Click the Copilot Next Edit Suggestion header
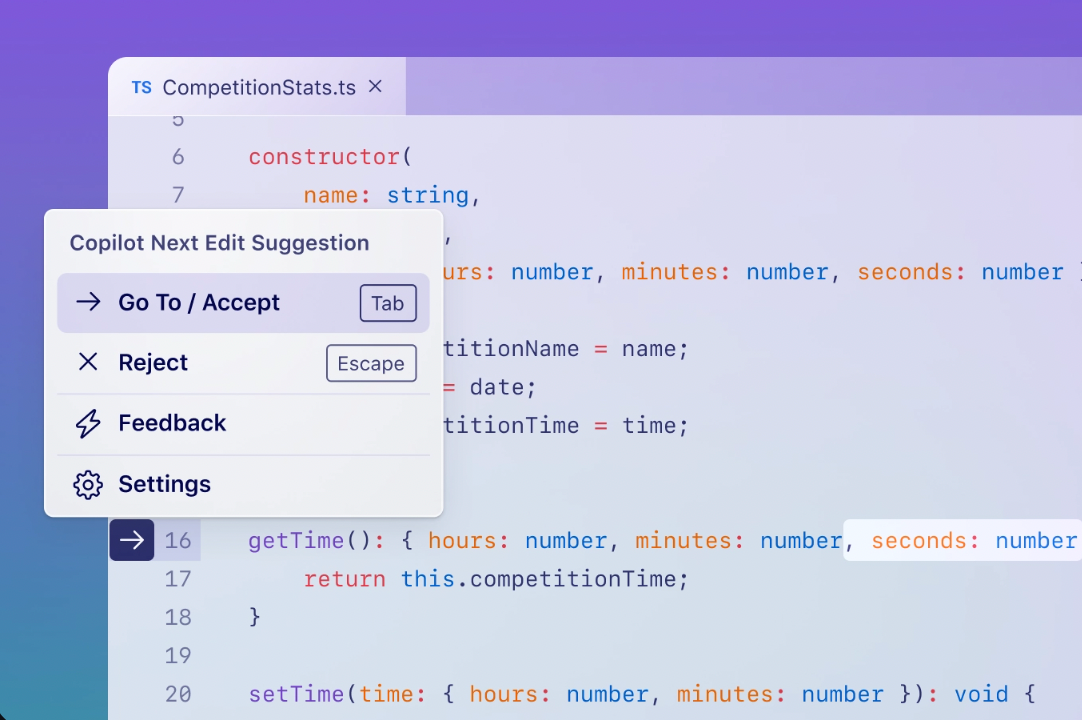The image size is (1082, 720). 219,242
